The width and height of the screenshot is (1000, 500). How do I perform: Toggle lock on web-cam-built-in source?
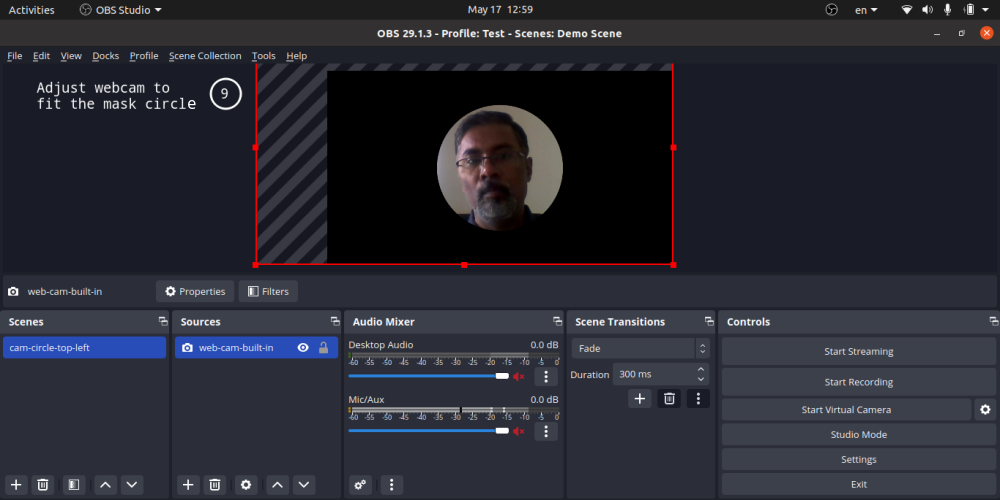pos(323,348)
